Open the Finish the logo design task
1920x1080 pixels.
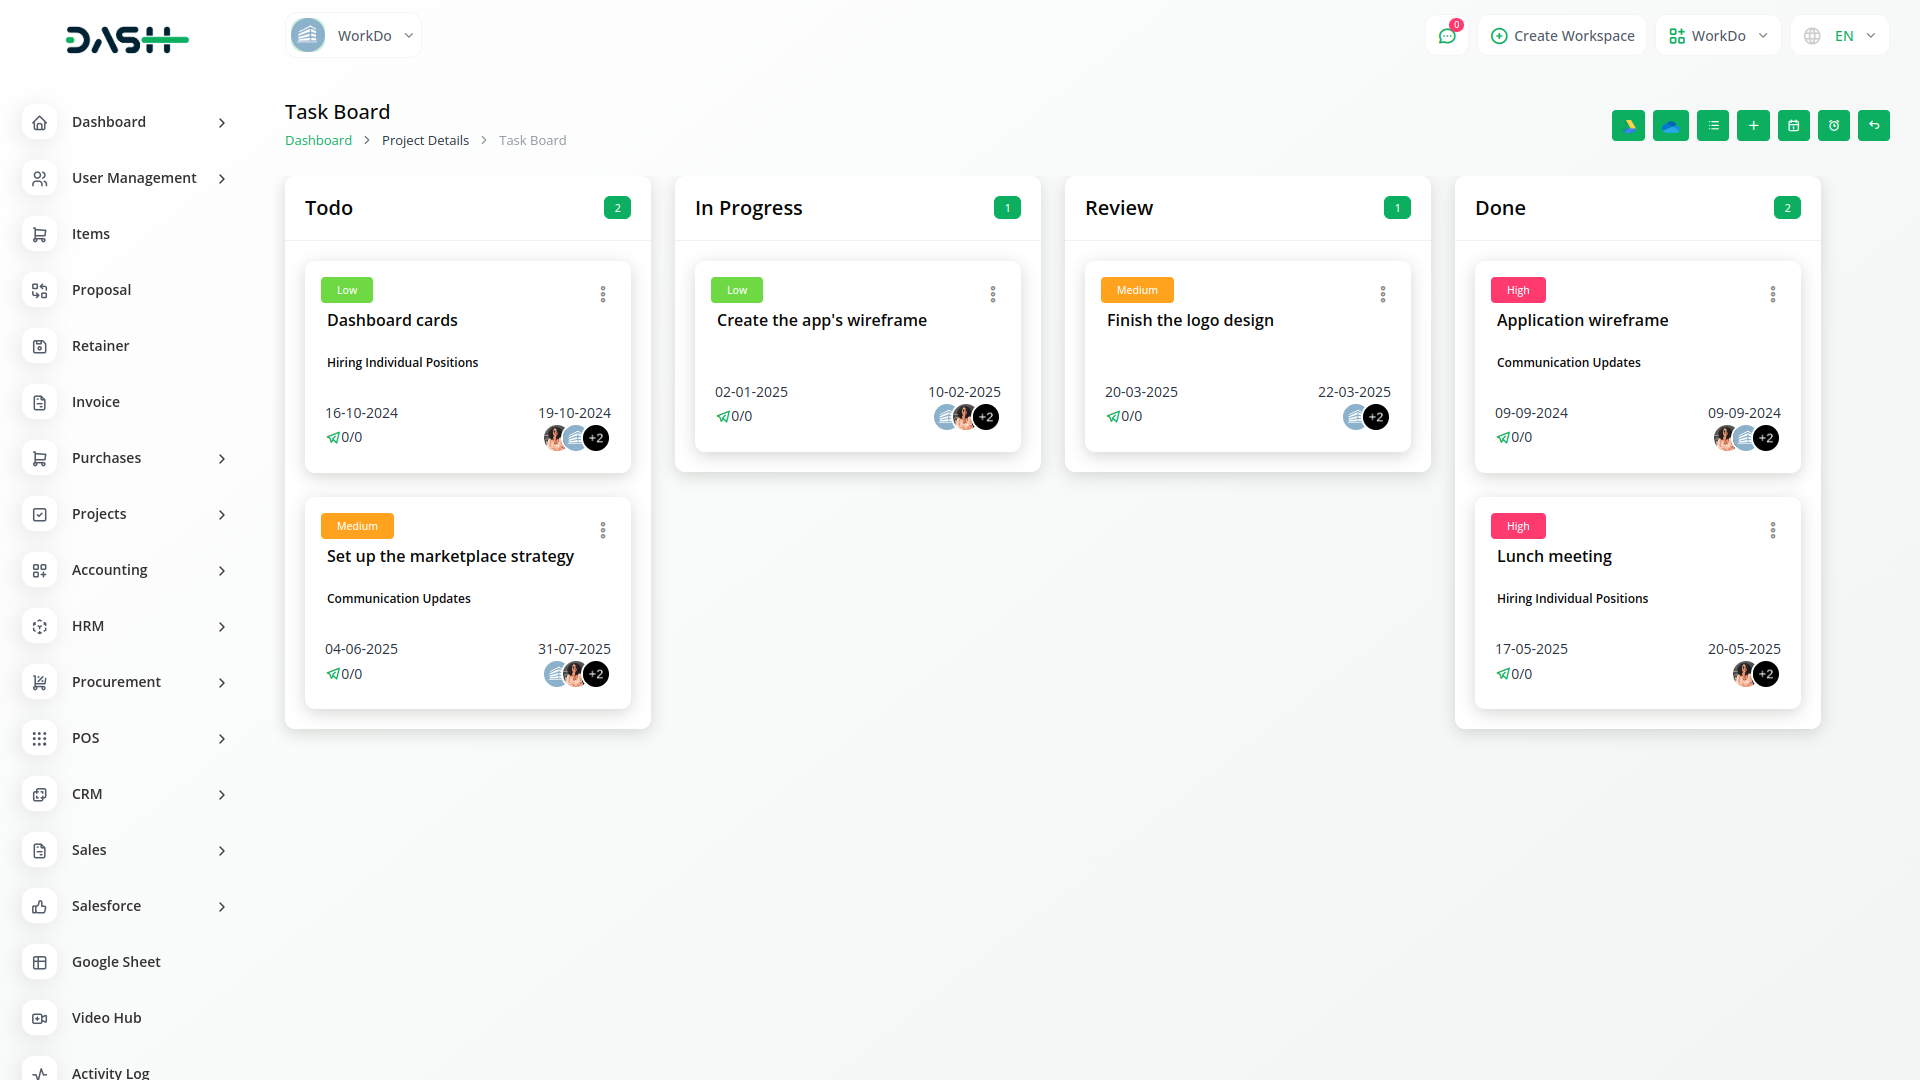(1190, 320)
